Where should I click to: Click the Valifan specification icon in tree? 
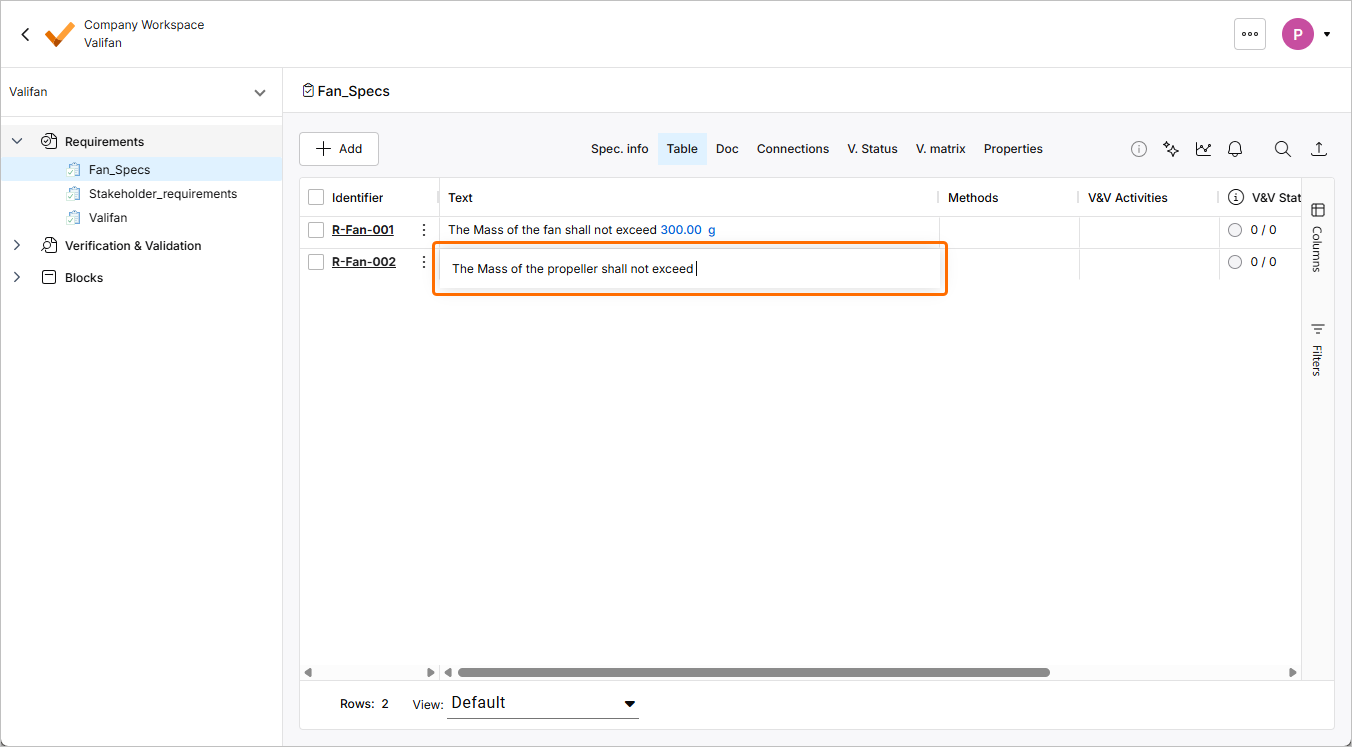point(73,218)
